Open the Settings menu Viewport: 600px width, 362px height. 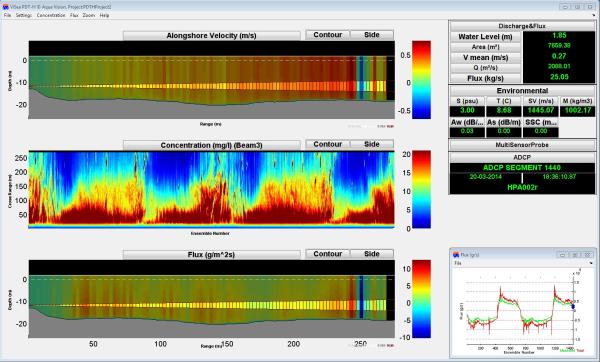click(x=24, y=15)
